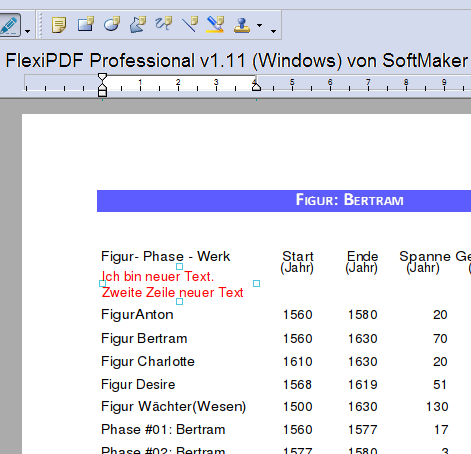Click the 'Figur Wächter(Wesen)' row label
This screenshot has height=454, width=471.
[x=173, y=407]
